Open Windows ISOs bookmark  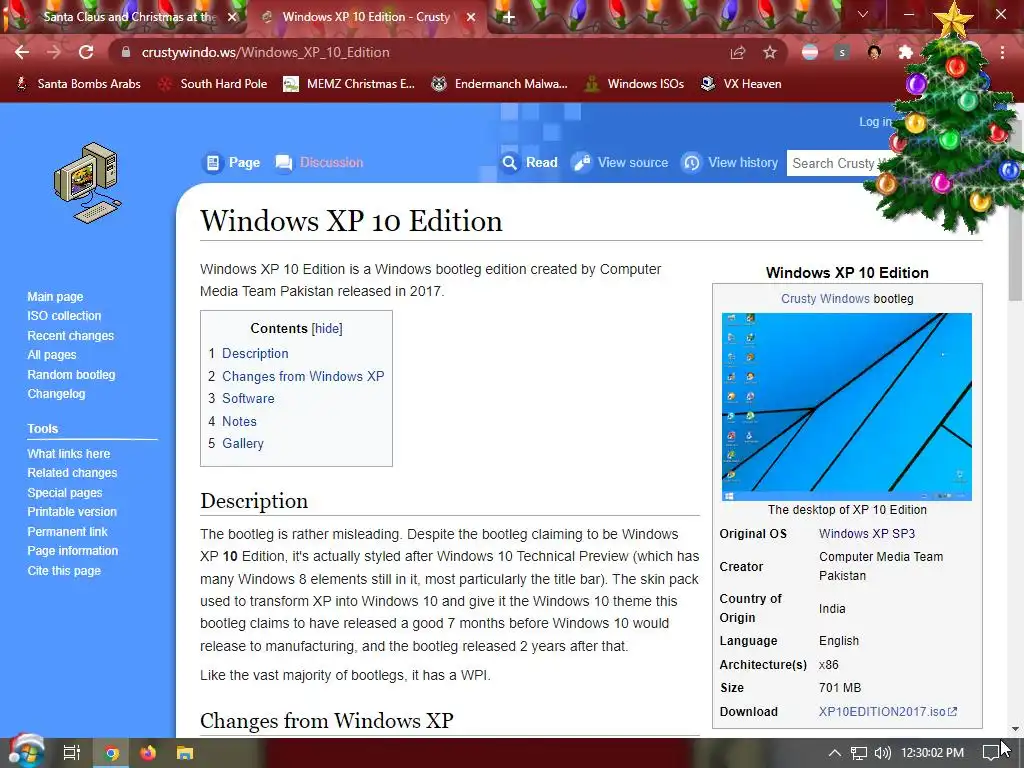634,84
